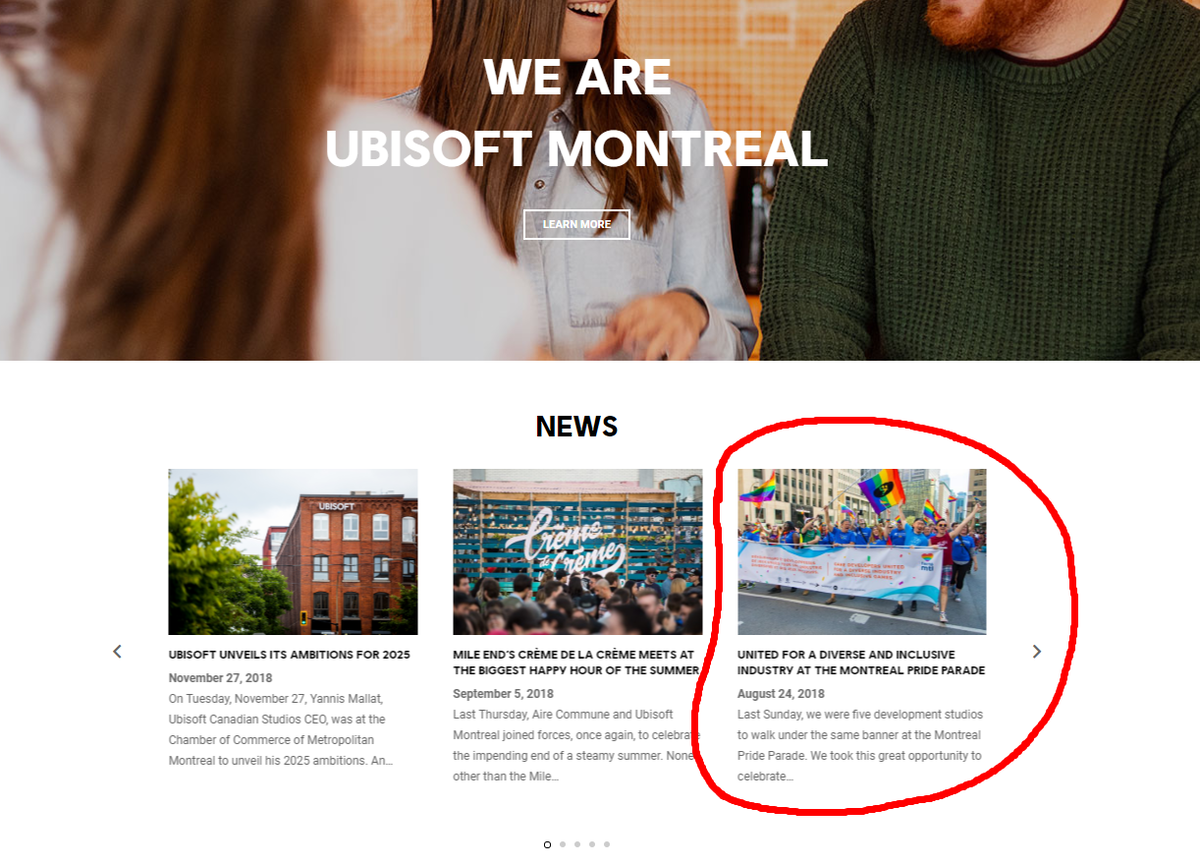Open the Ubisoft brick building thumbnail

pyautogui.click(x=293, y=552)
